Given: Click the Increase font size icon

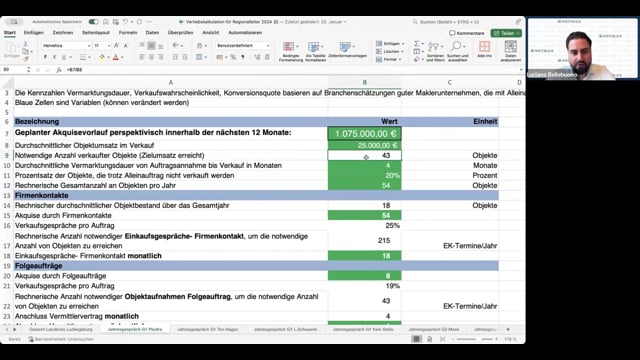Looking at the screenshot, I should tap(117, 46).
